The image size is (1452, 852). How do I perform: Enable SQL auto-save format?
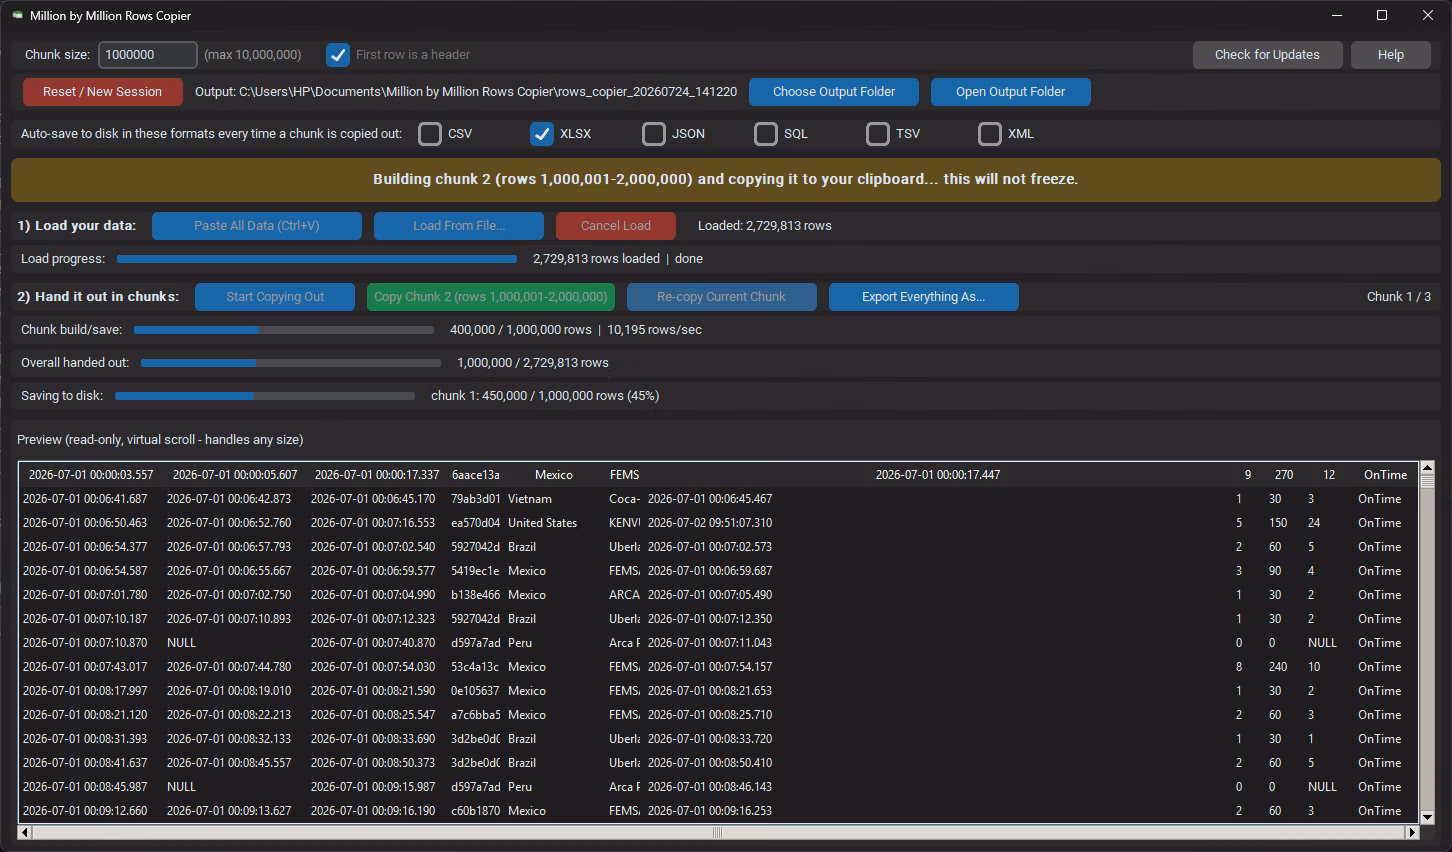click(x=766, y=134)
